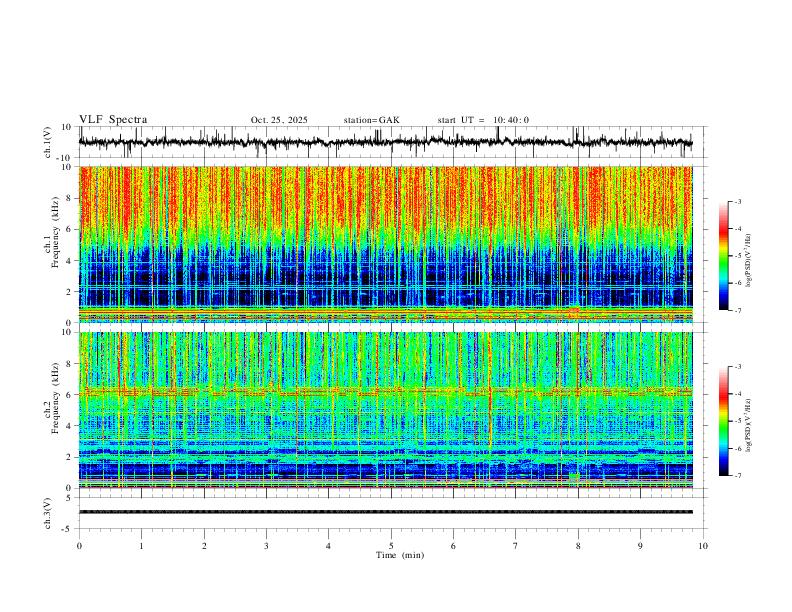The image size is (792, 612).
Task: Click inside the ch.1 spectrogram panel
Action: click(385, 244)
